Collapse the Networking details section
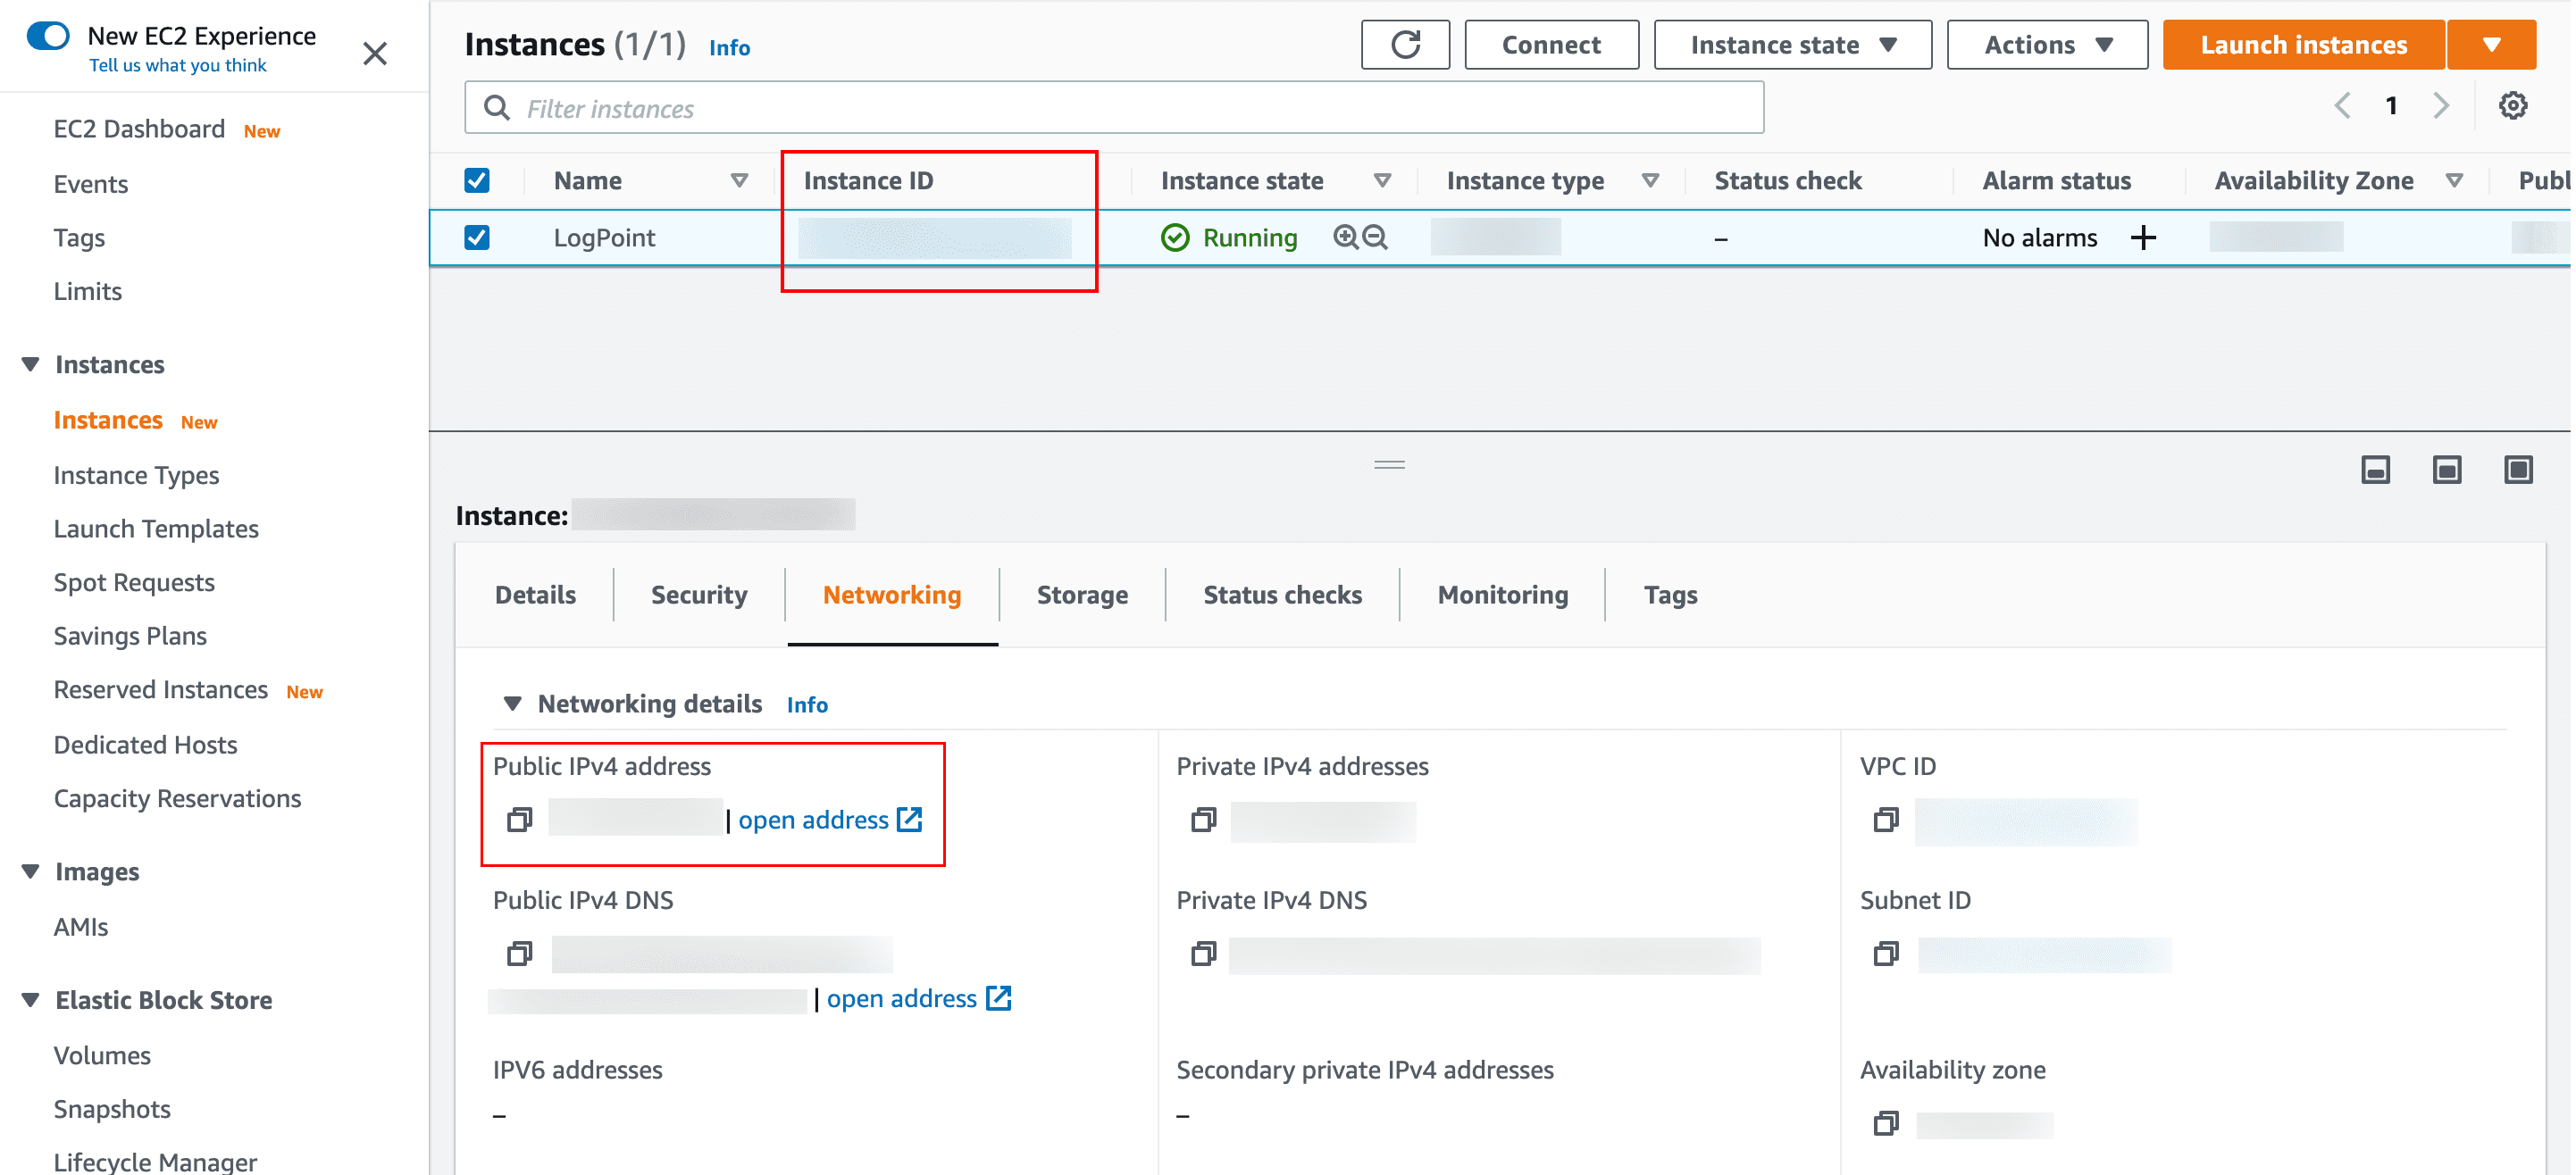Viewport: 2576px width, 1175px height. coord(513,703)
